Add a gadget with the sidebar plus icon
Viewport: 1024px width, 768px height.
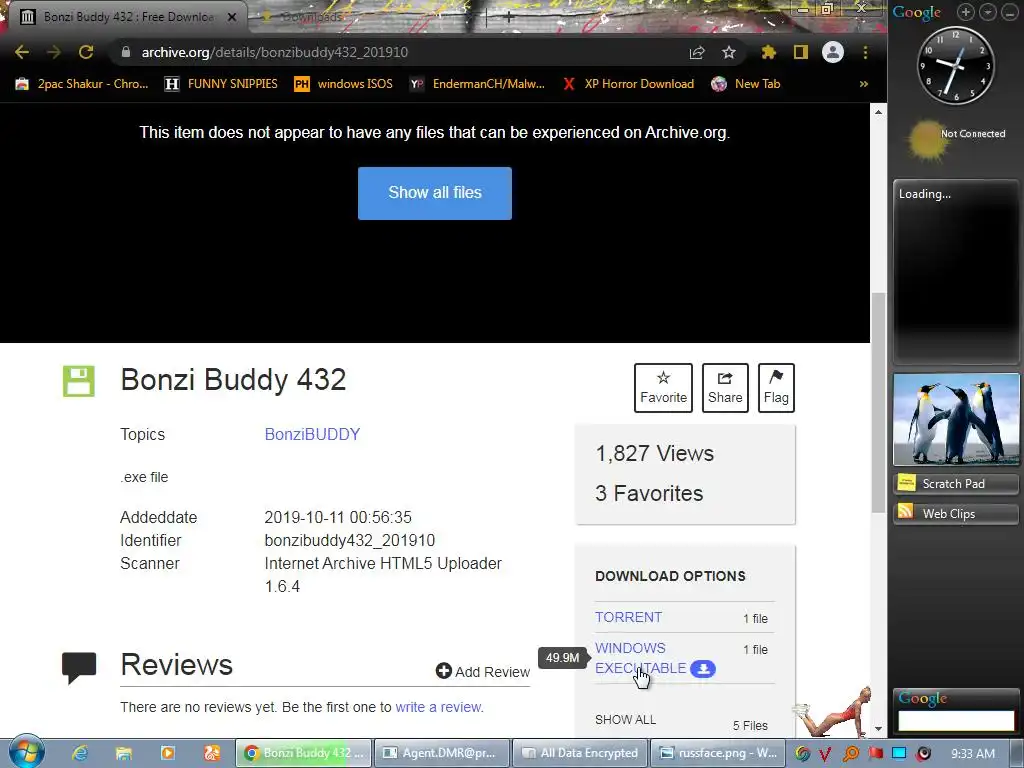965,12
